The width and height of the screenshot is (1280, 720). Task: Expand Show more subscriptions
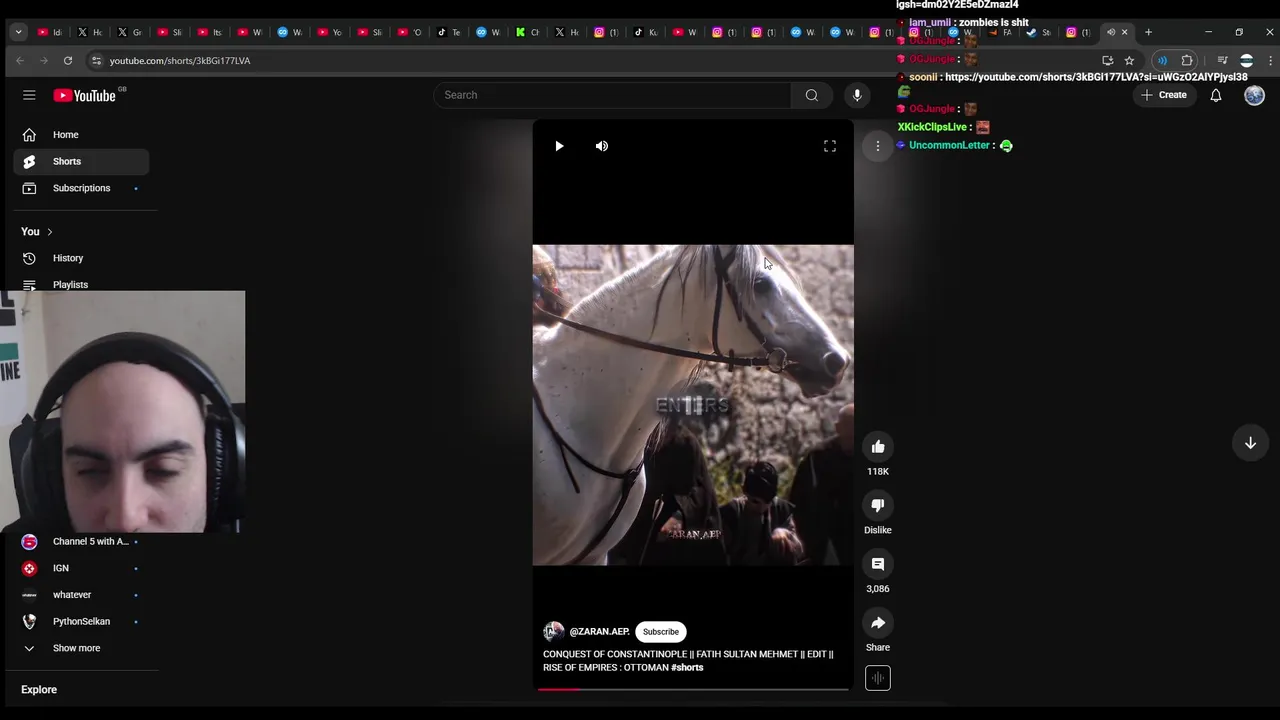click(x=81, y=648)
